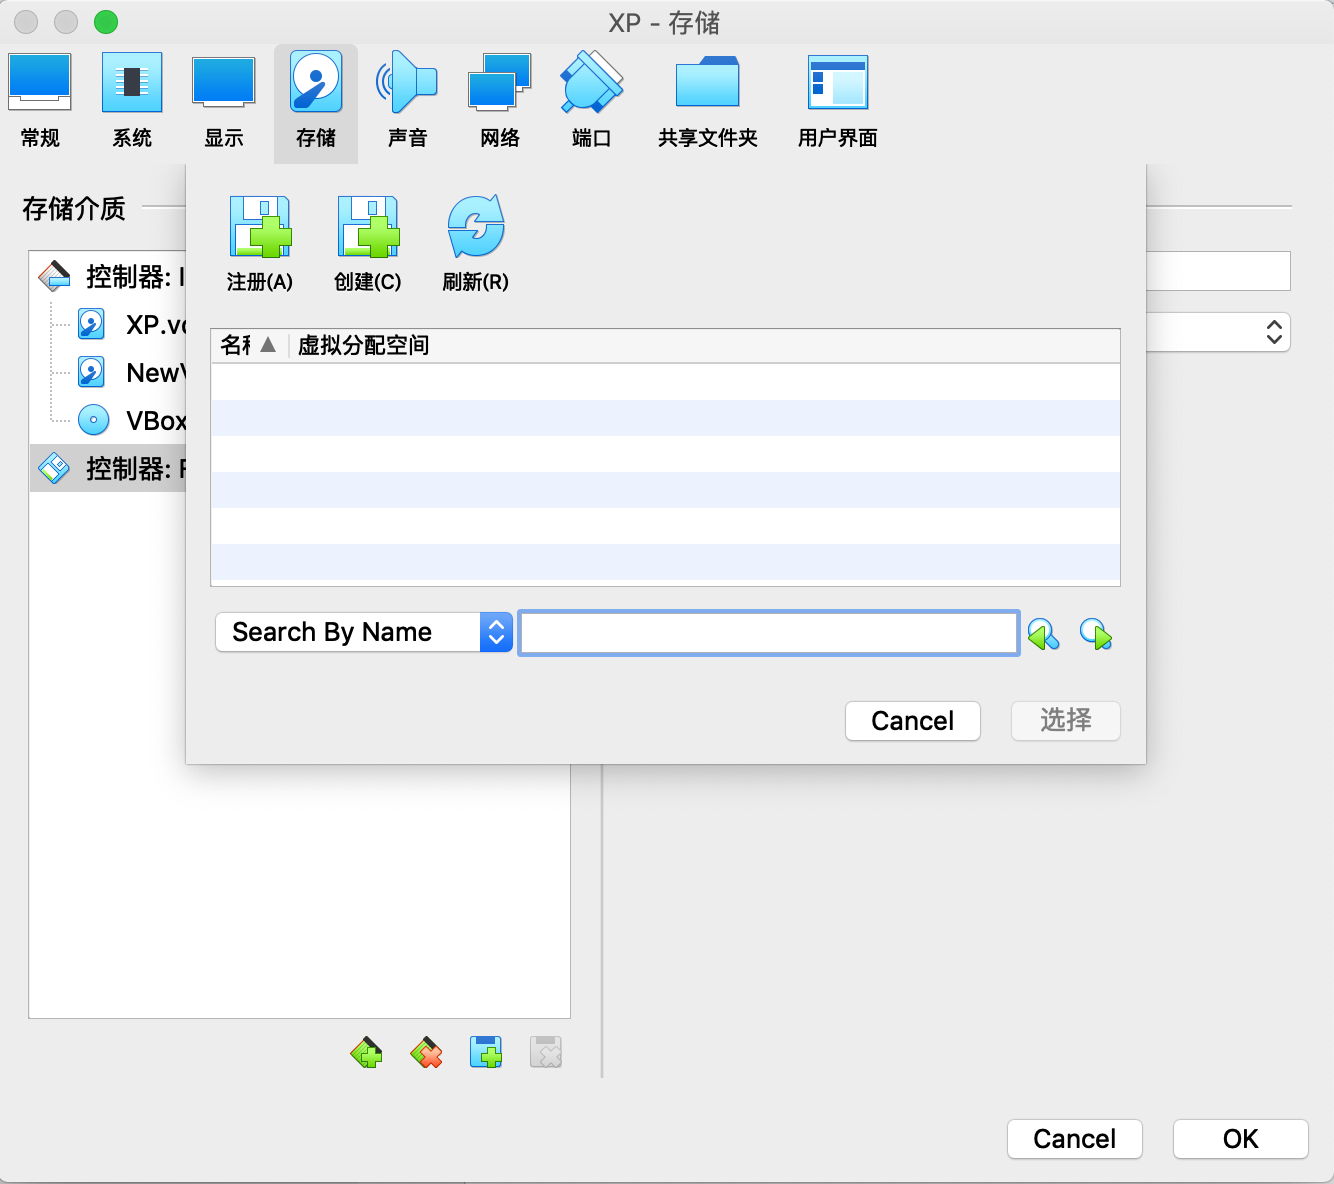Viewport: 1334px width, 1184px height.
Task: Click the previous search match arrow
Action: 1043,634
